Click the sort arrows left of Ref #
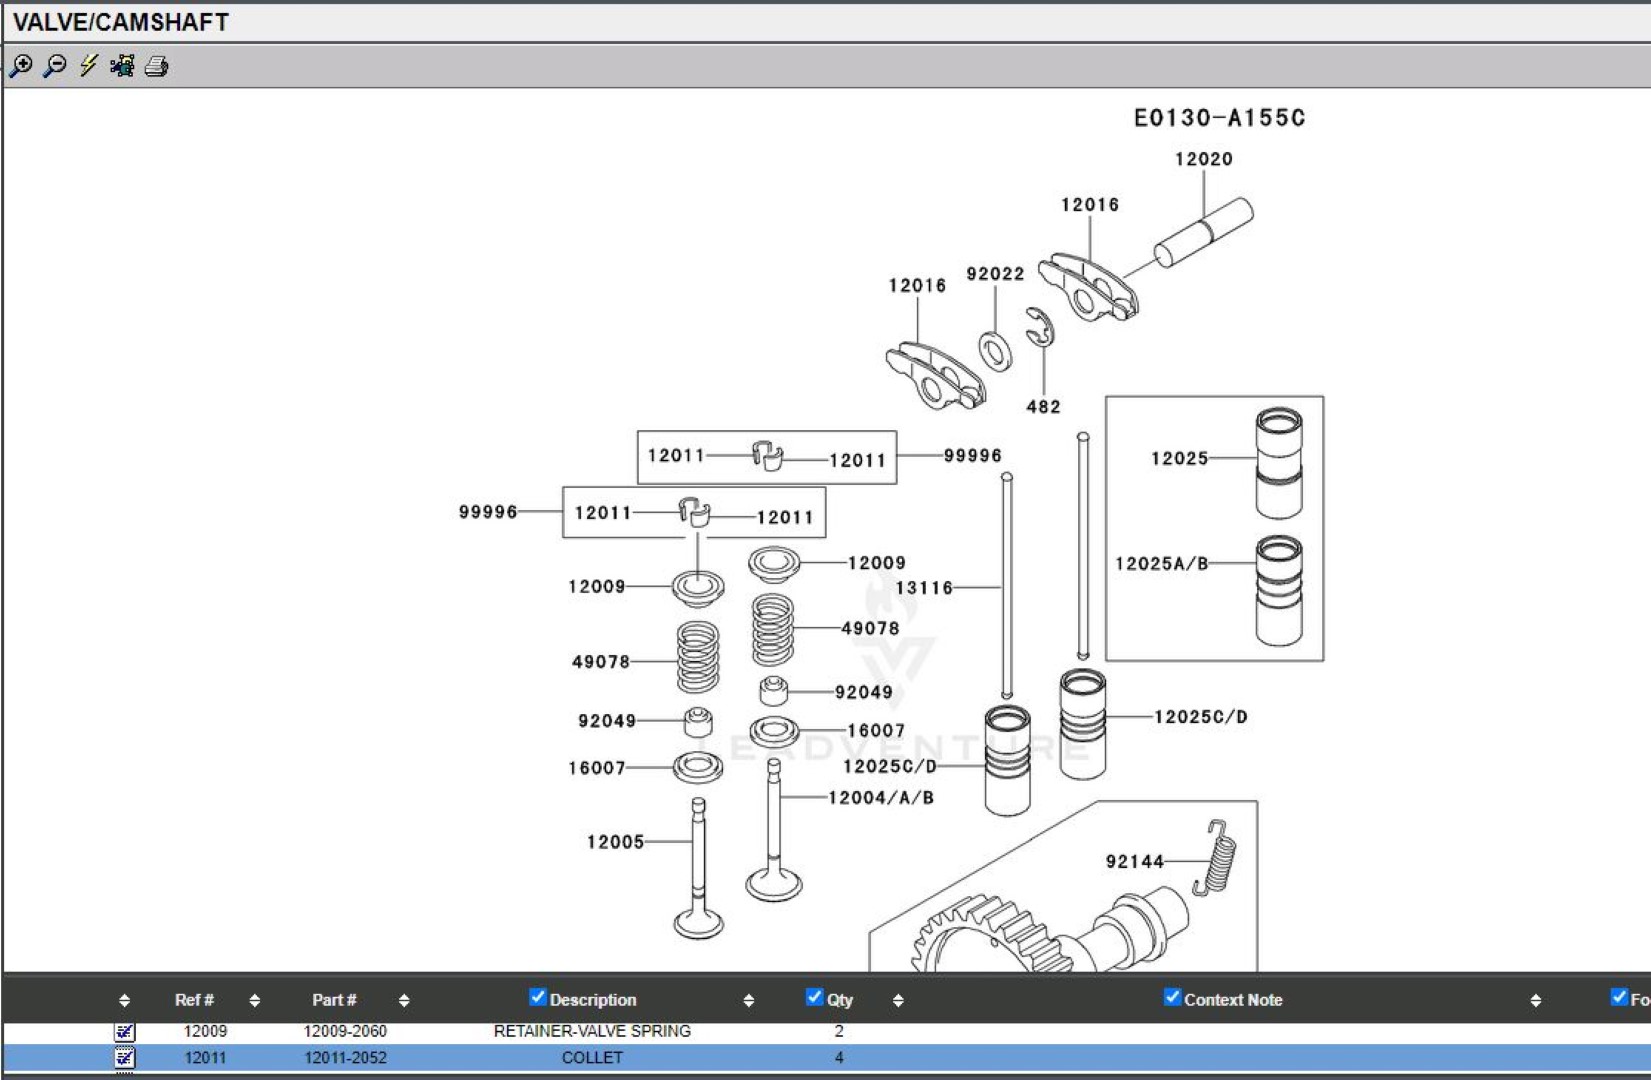The height and width of the screenshot is (1080, 1651). coord(124,1000)
